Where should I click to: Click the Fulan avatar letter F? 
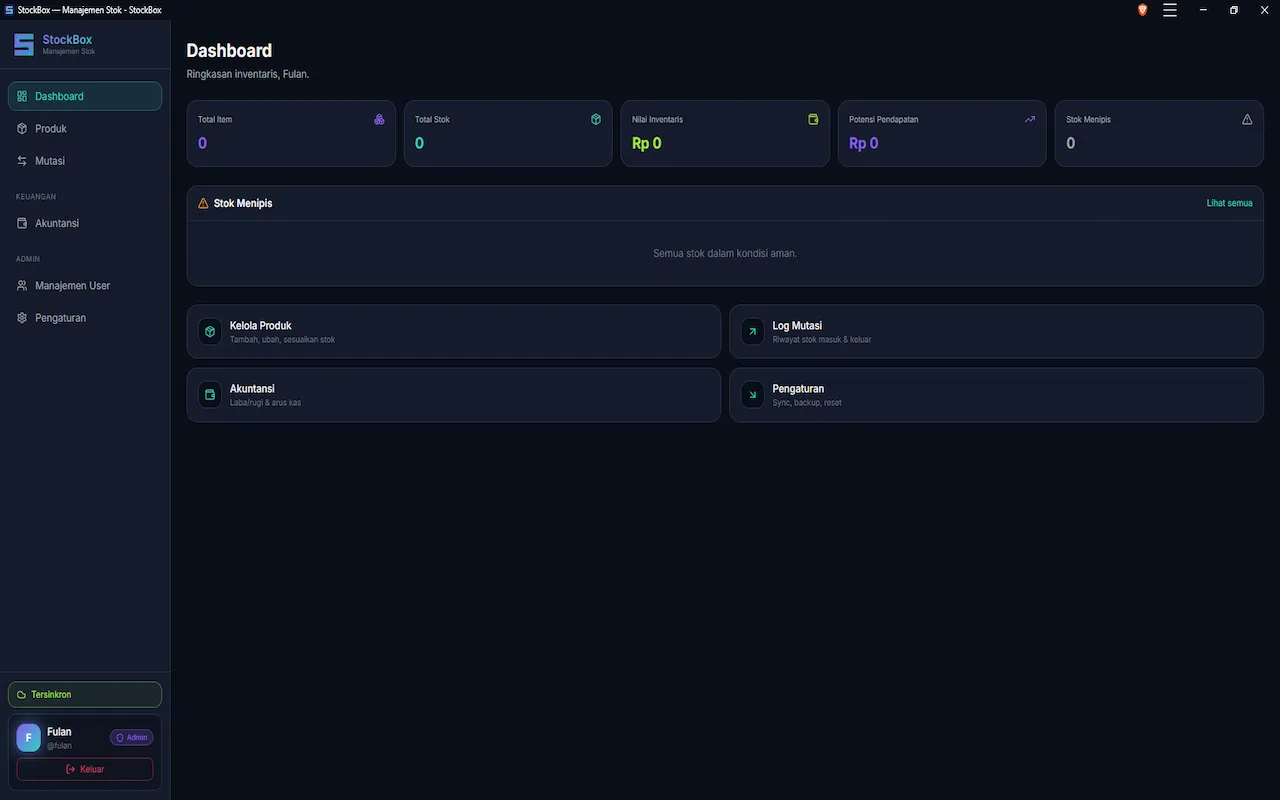pos(28,737)
